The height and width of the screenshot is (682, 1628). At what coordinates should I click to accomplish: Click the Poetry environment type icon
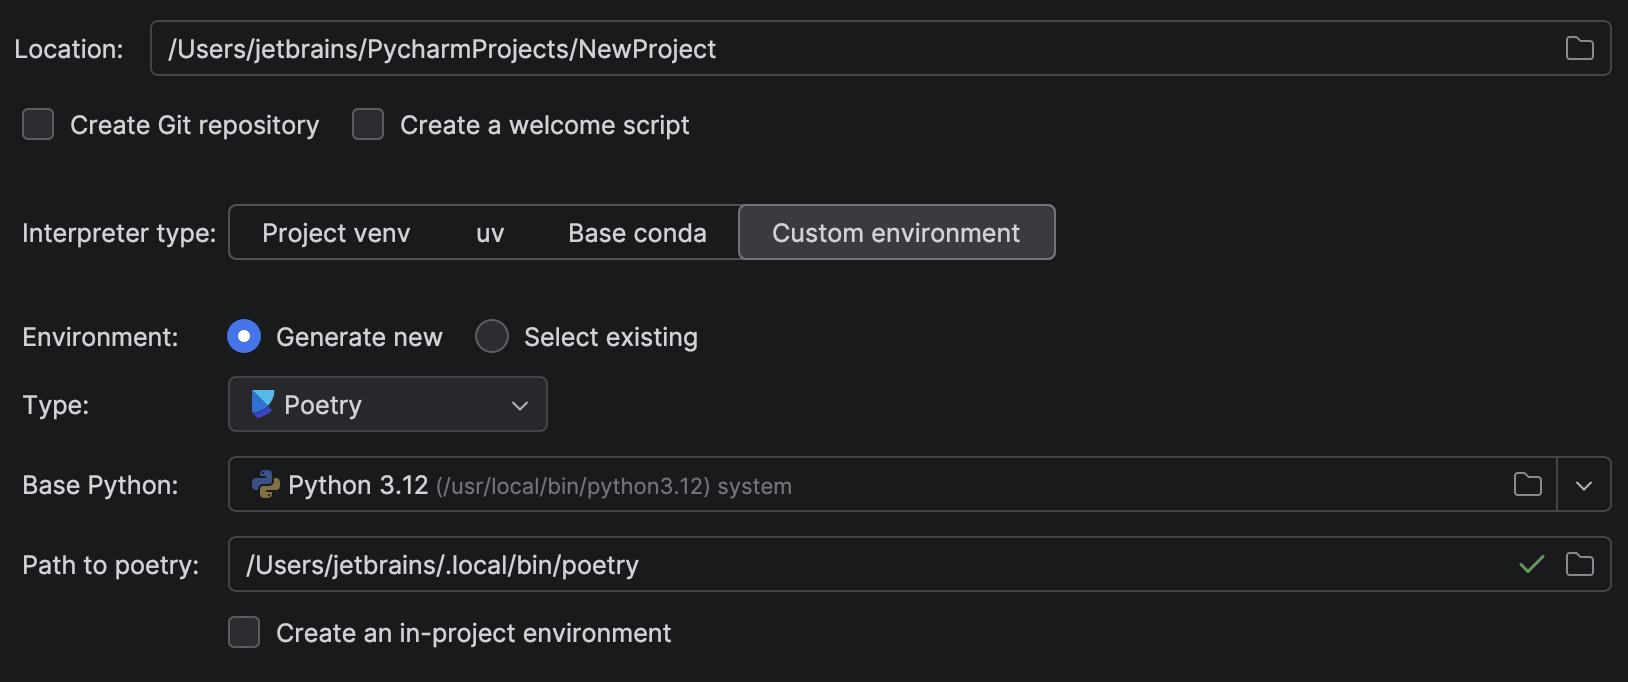pyautogui.click(x=261, y=404)
